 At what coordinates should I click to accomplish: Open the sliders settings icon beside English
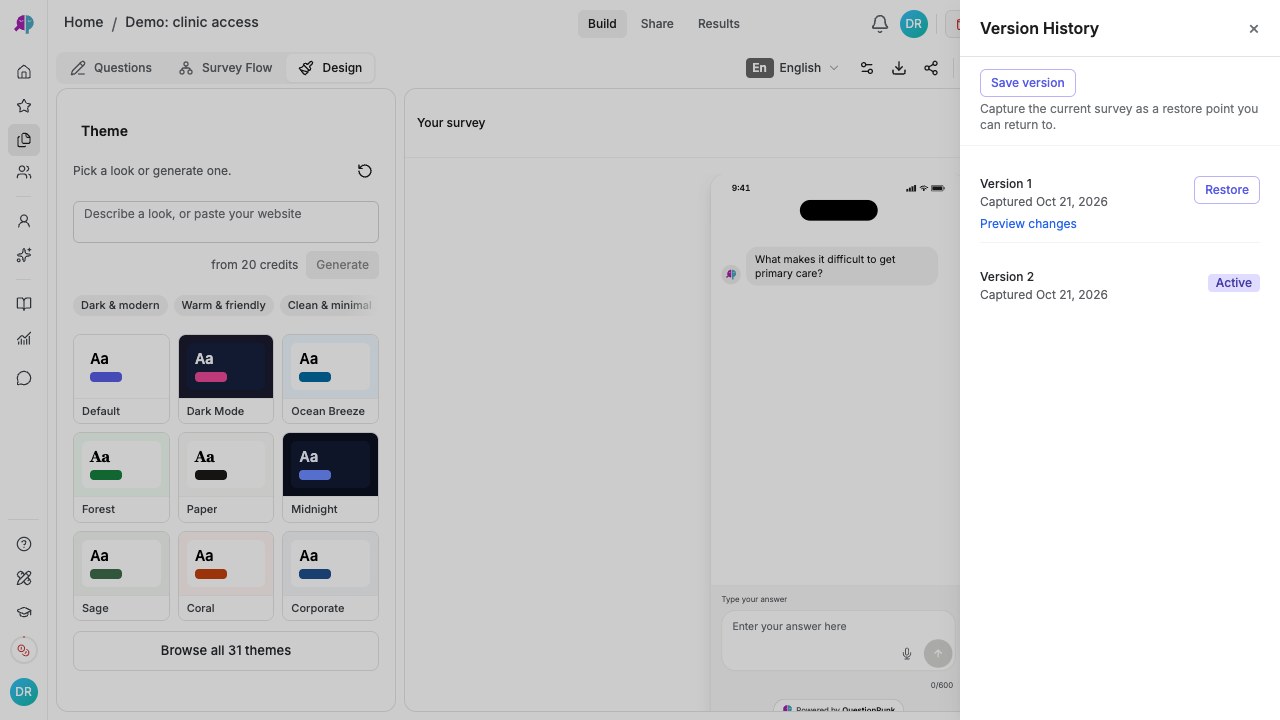(867, 68)
